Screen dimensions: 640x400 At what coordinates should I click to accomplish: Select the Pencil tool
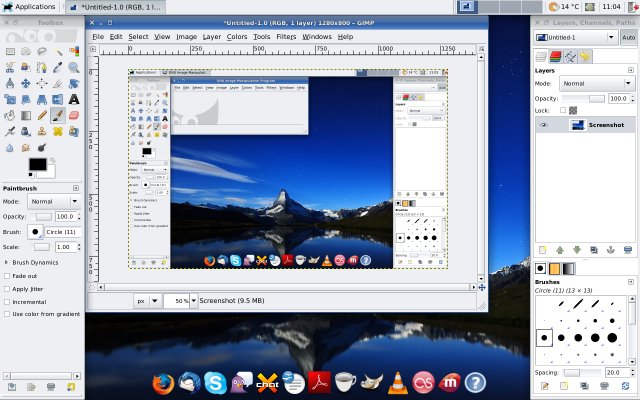(x=42, y=116)
